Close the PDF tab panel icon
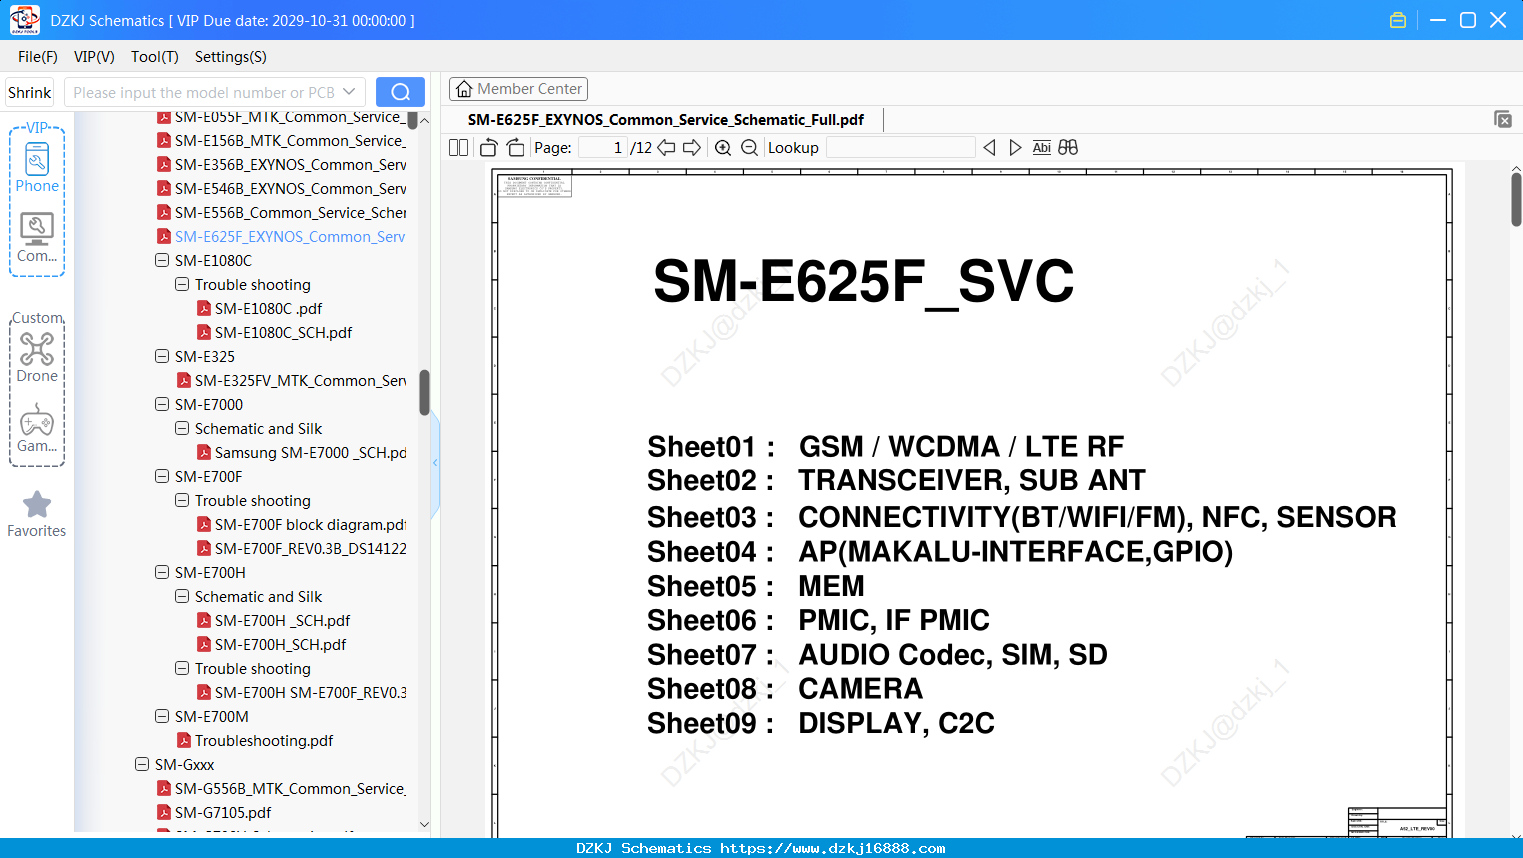Screen dimensions: 1523x858 point(1503,119)
